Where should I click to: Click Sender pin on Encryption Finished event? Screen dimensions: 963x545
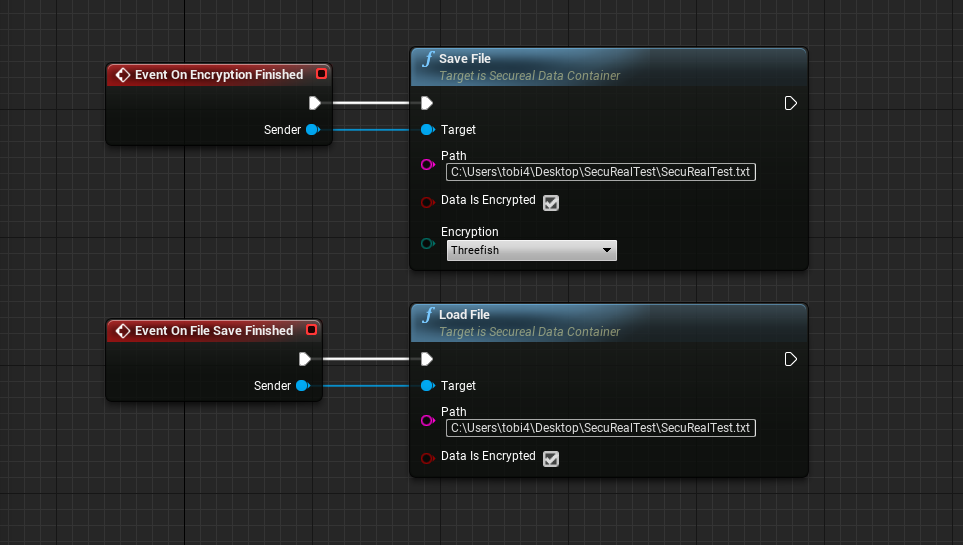pyautogui.click(x=312, y=130)
